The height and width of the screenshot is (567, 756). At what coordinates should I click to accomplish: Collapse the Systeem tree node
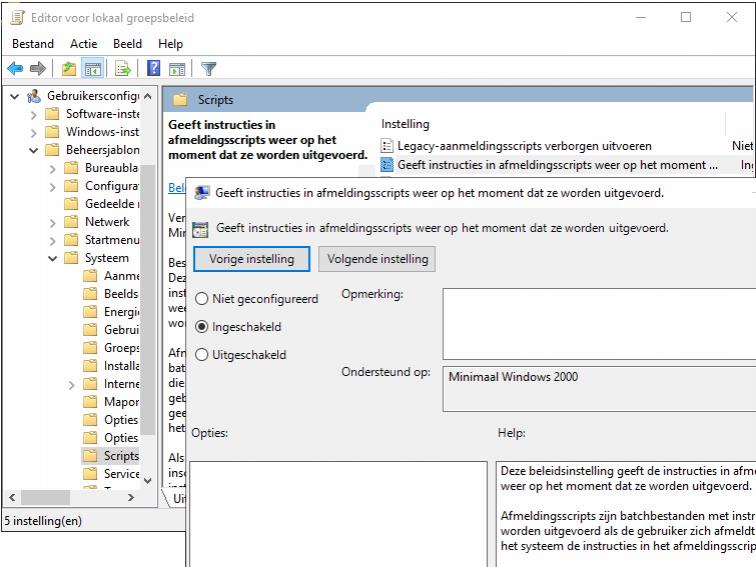coord(53,258)
